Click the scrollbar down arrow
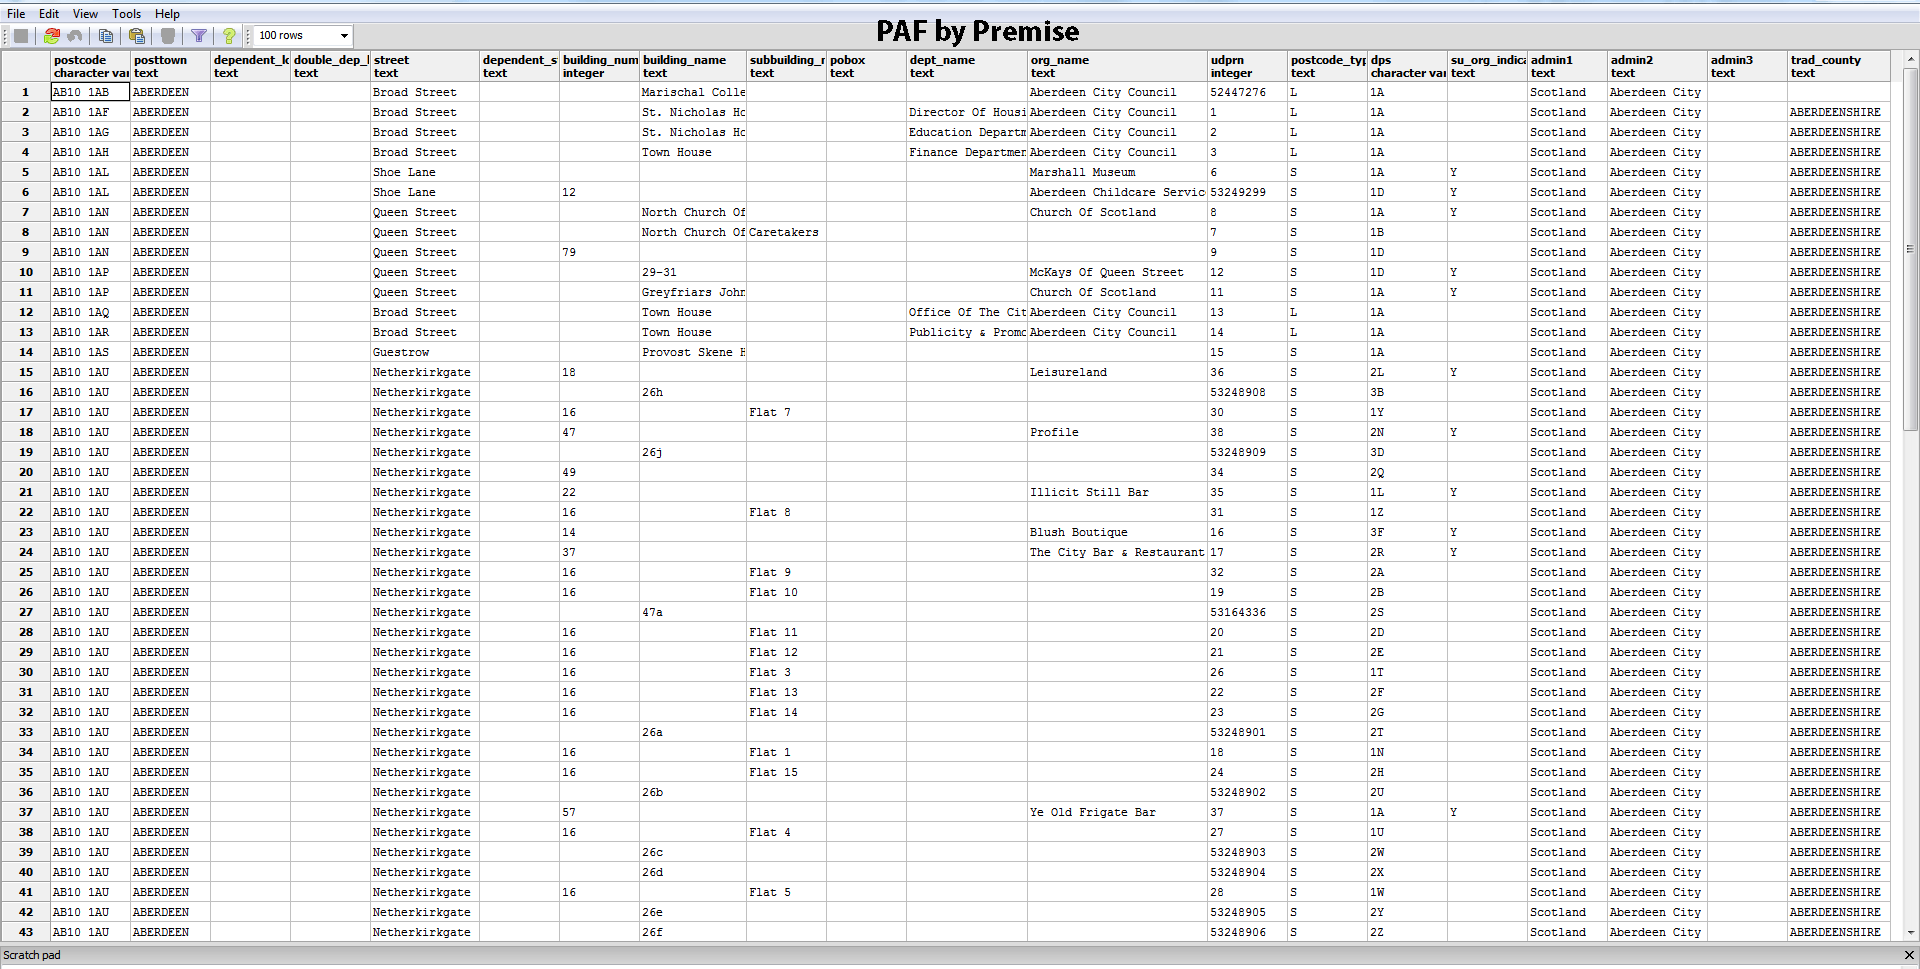1920x969 pixels. tap(1909, 932)
